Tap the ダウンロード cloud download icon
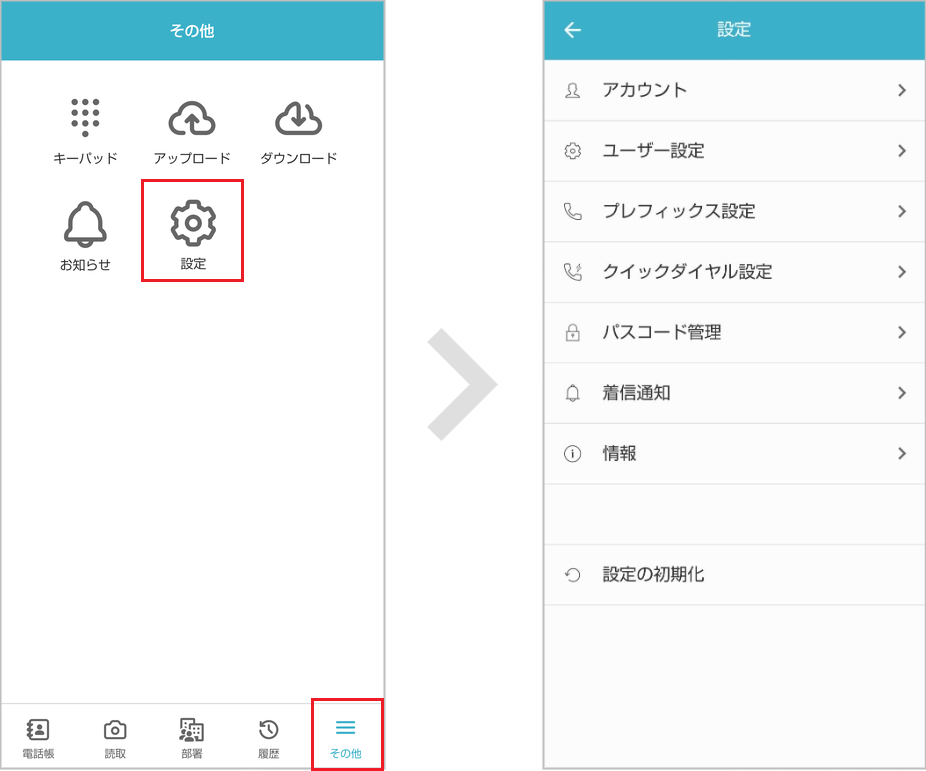 click(x=298, y=118)
